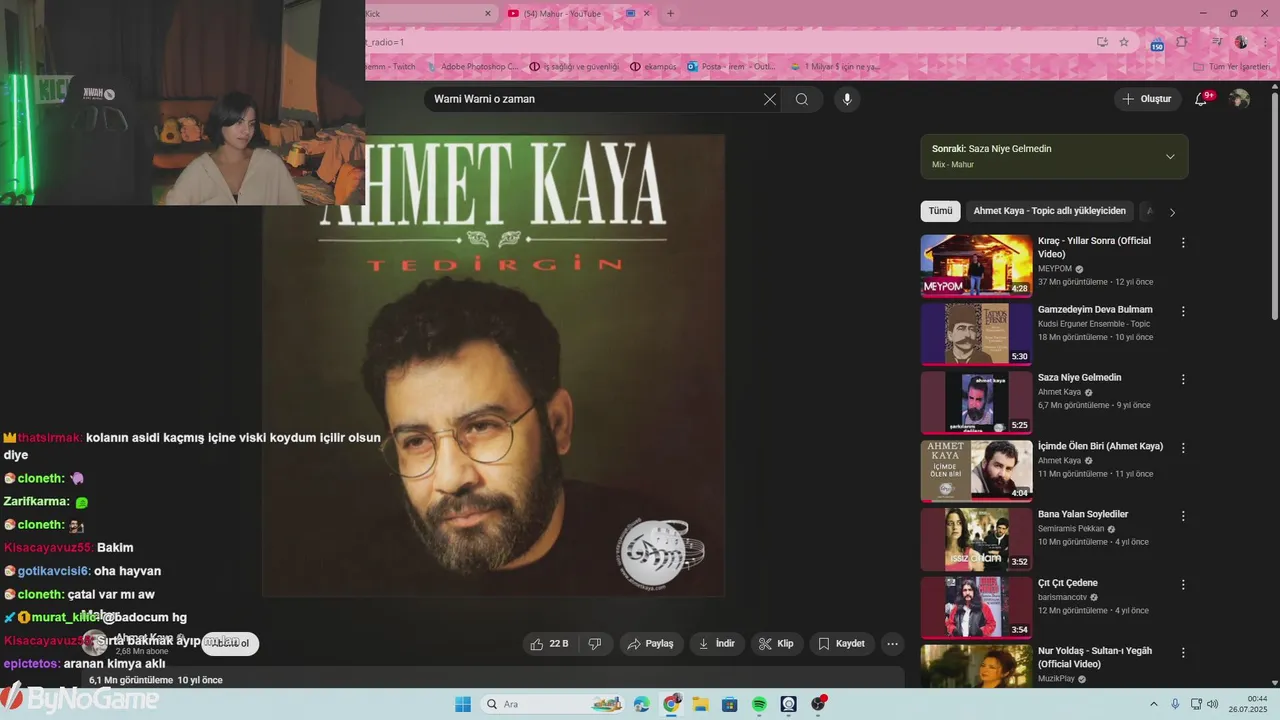1280x720 pixels.
Task: Open options for Nur Yoldaş video
Action: coord(1183,653)
